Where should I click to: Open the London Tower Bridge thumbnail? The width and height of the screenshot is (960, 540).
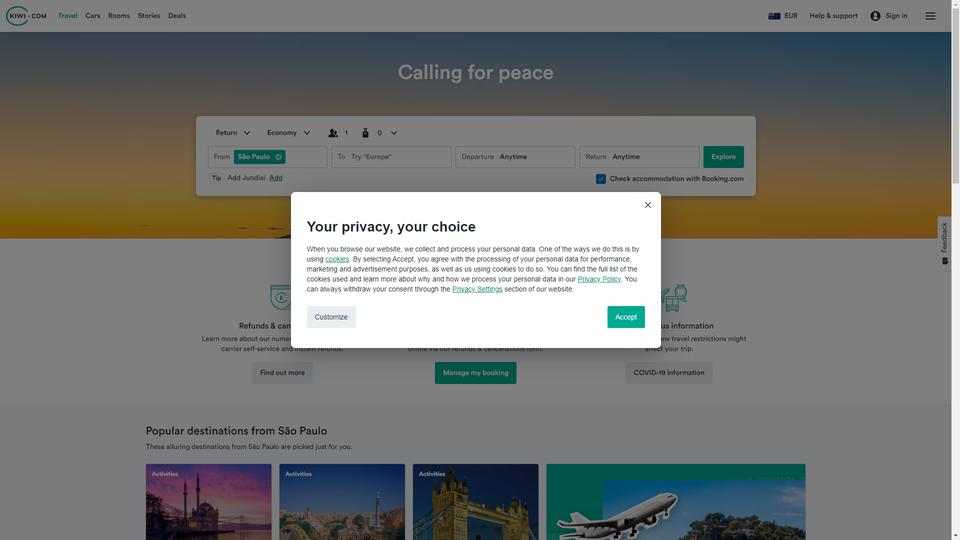click(475, 502)
